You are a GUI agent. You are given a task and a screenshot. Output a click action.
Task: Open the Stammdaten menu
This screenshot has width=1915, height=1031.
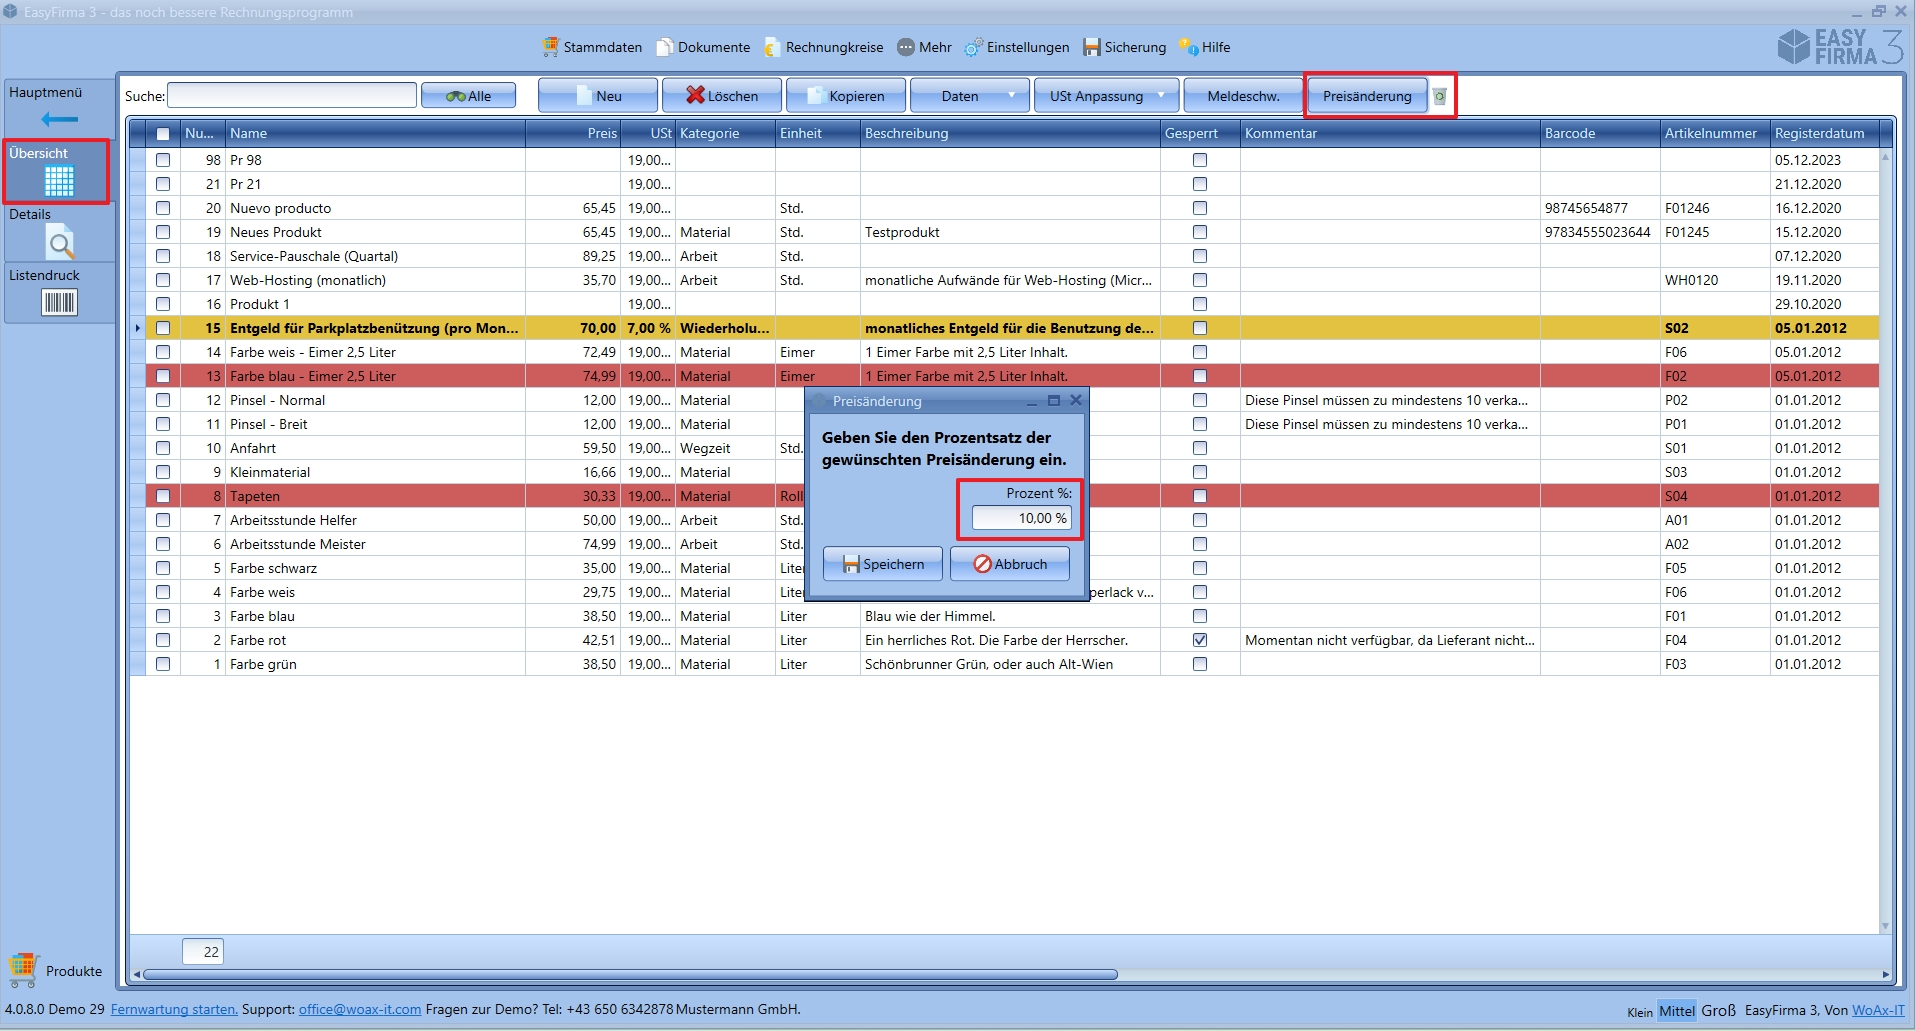[x=592, y=47]
